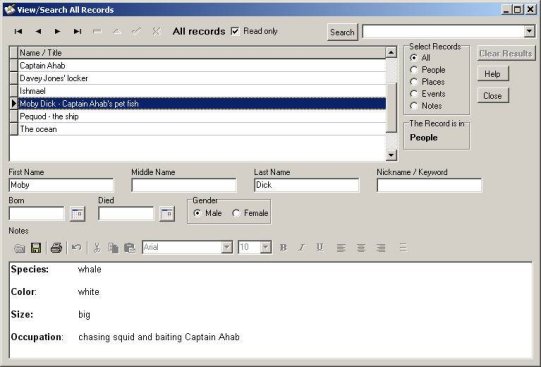541x367 pixels.
Task: Open the Arial font name dropdown
Action: (x=227, y=247)
